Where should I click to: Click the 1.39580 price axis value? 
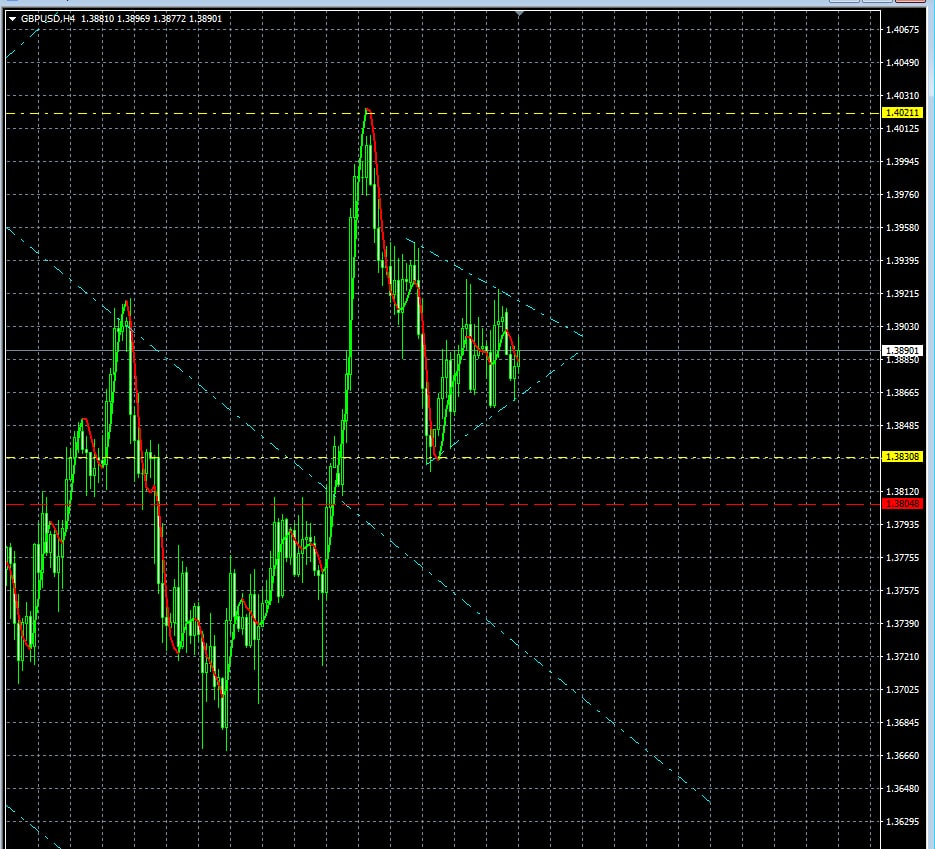[902, 228]
